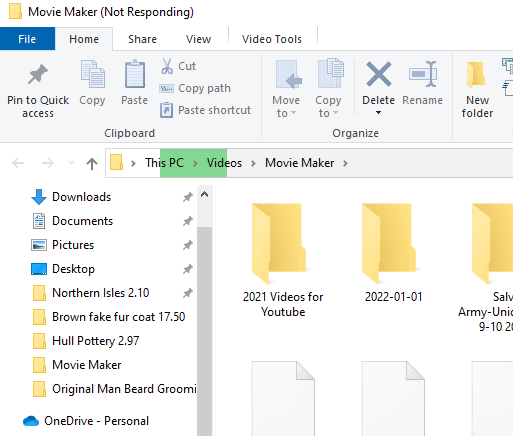
Task: Expand chevron after Videos breadcrumb
Action: 253,163
